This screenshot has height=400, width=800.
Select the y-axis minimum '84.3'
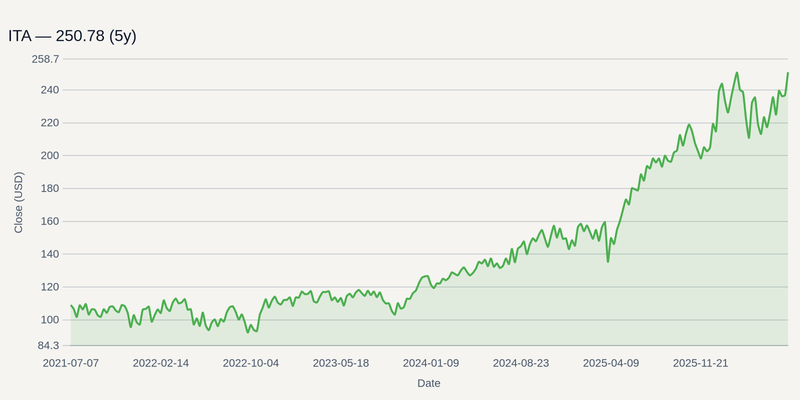tap(48, 346)
